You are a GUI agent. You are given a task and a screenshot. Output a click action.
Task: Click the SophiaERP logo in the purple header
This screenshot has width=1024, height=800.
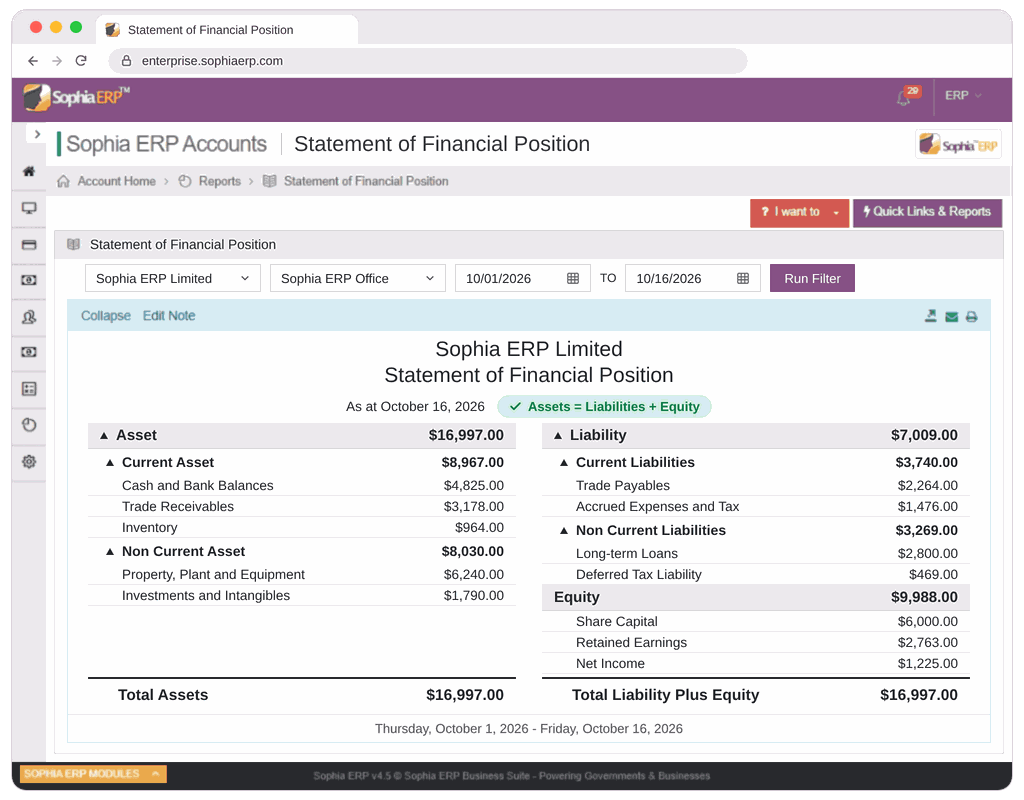pyautogui.click(x=76, y=97)
